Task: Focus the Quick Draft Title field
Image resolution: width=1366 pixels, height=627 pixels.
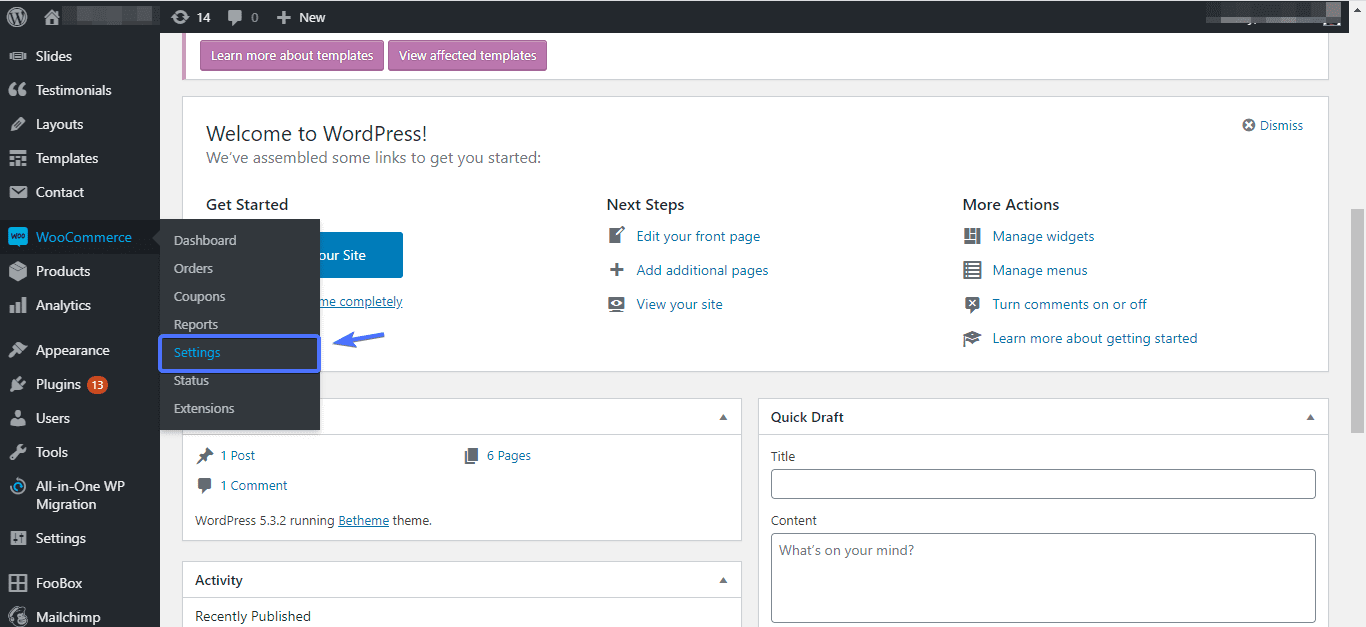Action: 1043,484
